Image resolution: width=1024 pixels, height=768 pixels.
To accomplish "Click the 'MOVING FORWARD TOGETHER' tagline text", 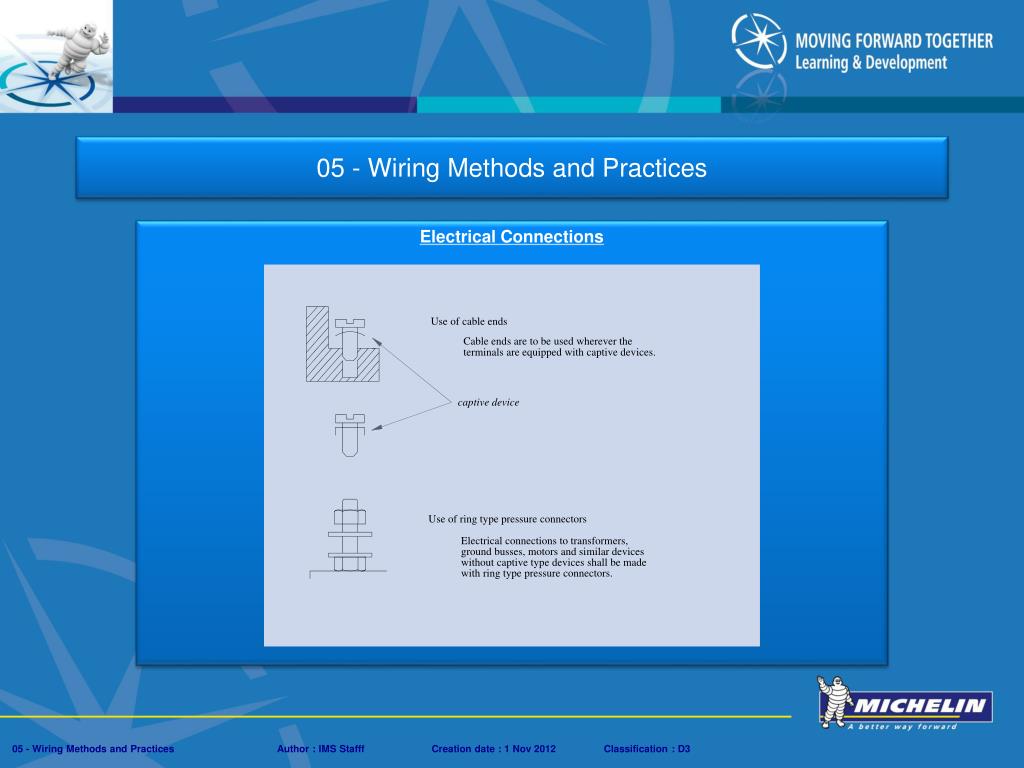I will point(894,41).
